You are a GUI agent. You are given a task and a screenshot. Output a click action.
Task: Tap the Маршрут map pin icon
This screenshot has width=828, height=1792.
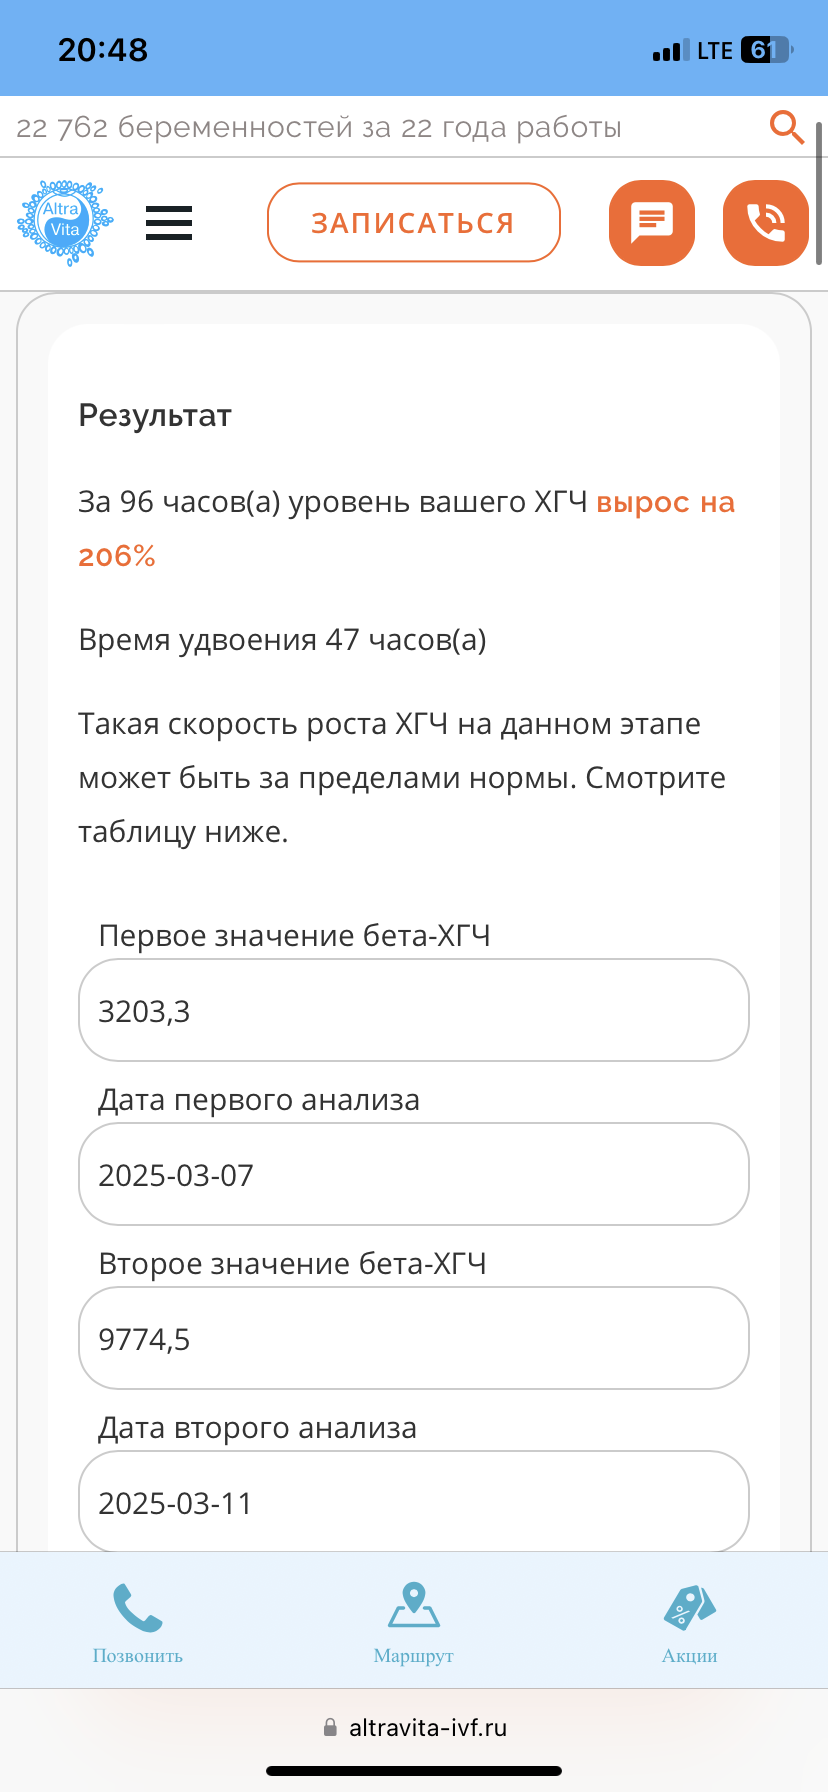413,1607
